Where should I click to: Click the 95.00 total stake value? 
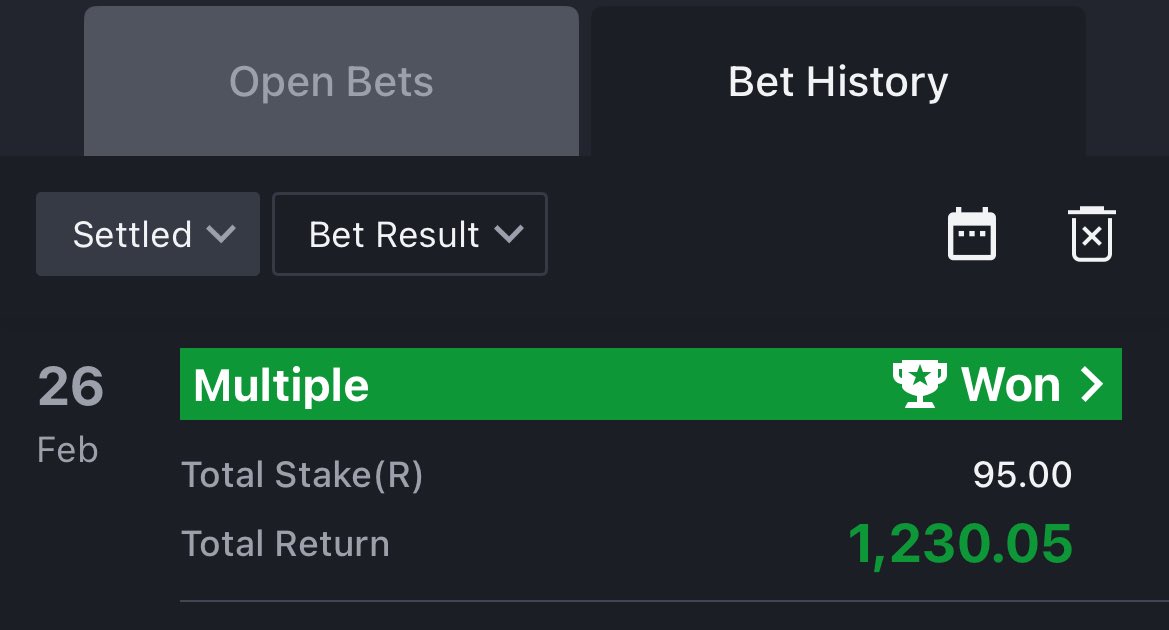(1022, 475)
